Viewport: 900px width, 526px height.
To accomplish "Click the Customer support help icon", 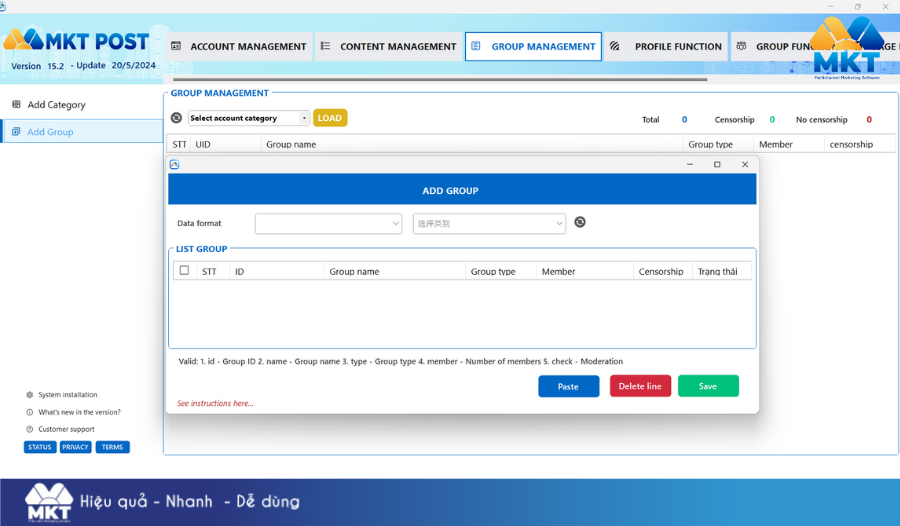I will click(30, 429).
